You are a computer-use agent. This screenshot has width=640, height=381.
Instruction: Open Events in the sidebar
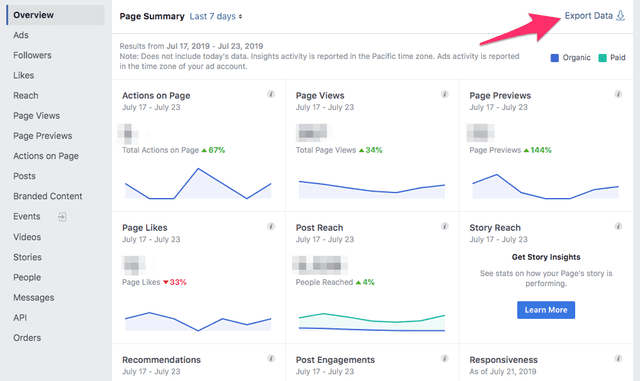27,216
